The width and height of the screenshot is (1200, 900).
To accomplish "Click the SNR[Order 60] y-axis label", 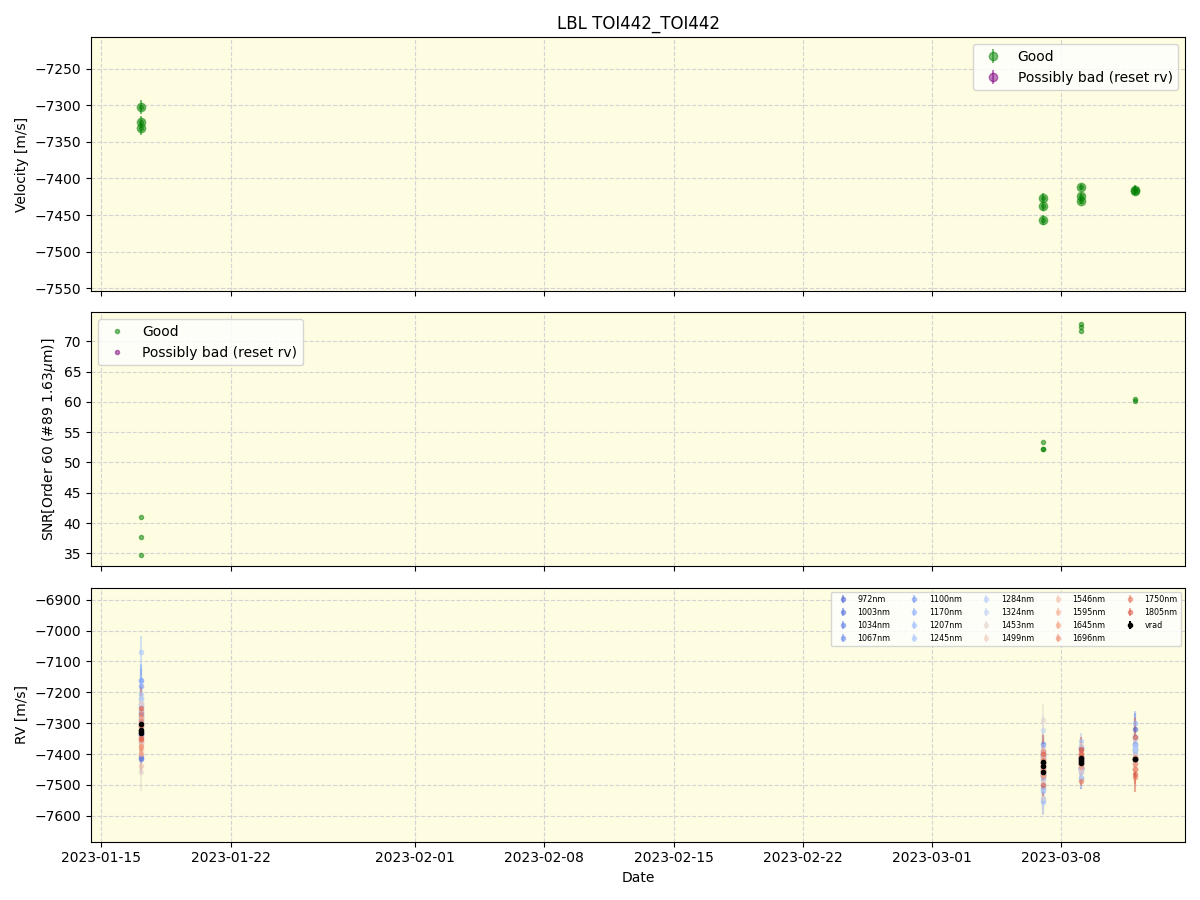I will (x=48, y=439).
